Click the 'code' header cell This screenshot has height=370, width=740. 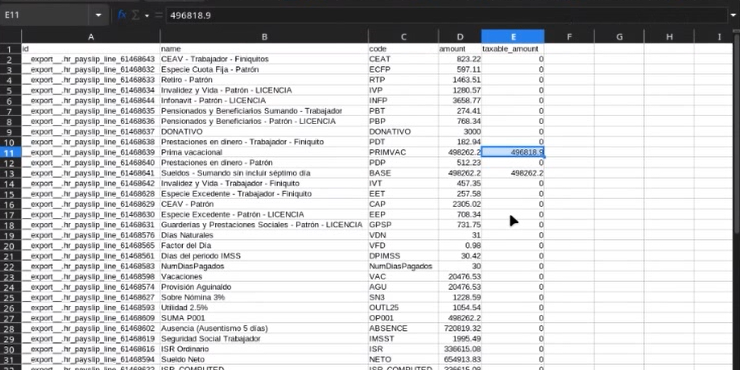point(403,49)
